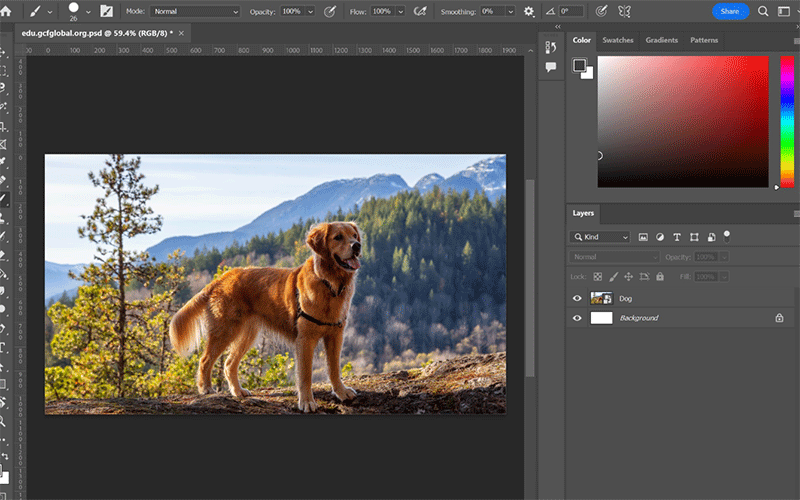Select the Frame tool in toolbar

[3, 144]
